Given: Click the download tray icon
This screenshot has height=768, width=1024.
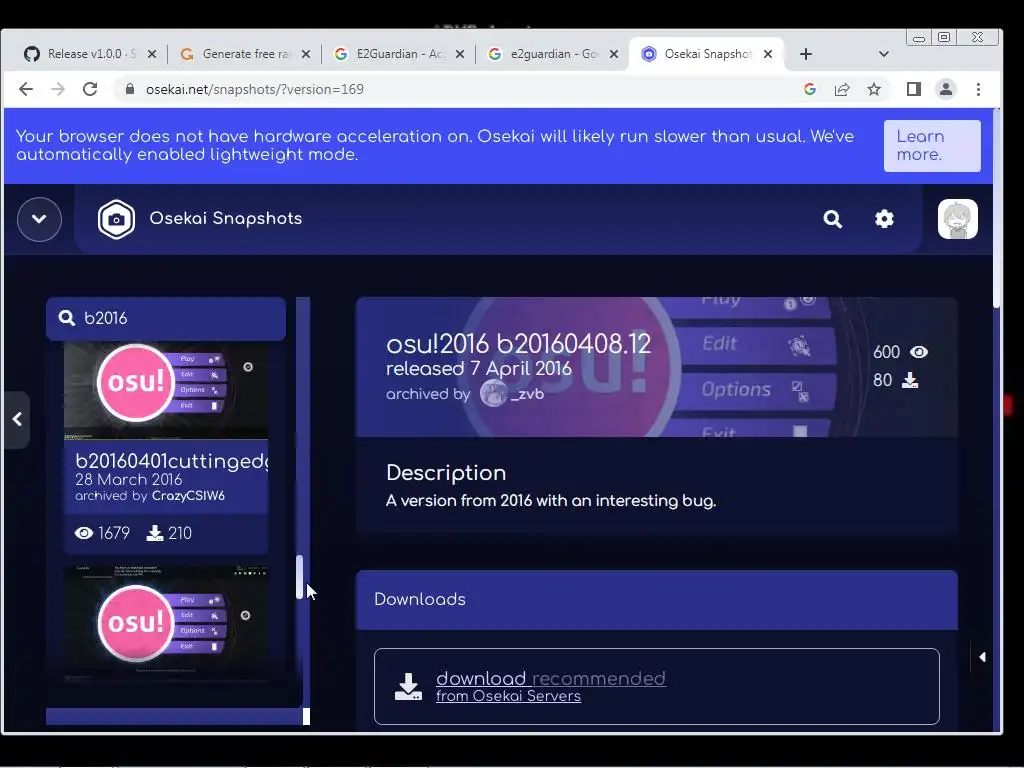Looking at the screenshot, I should point(408,687).
